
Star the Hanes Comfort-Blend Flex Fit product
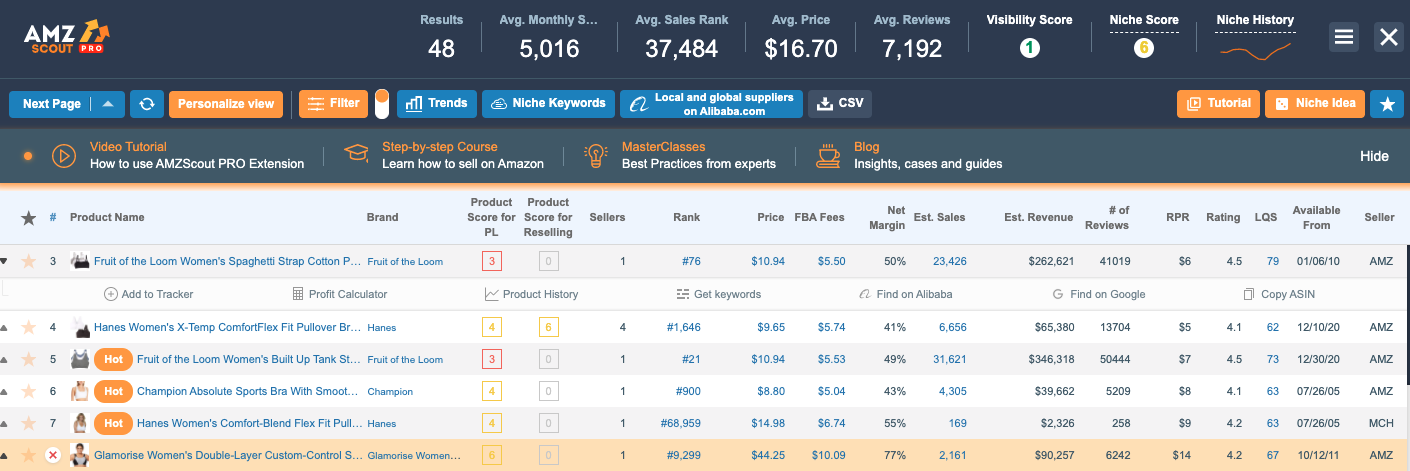pos(29,423)
